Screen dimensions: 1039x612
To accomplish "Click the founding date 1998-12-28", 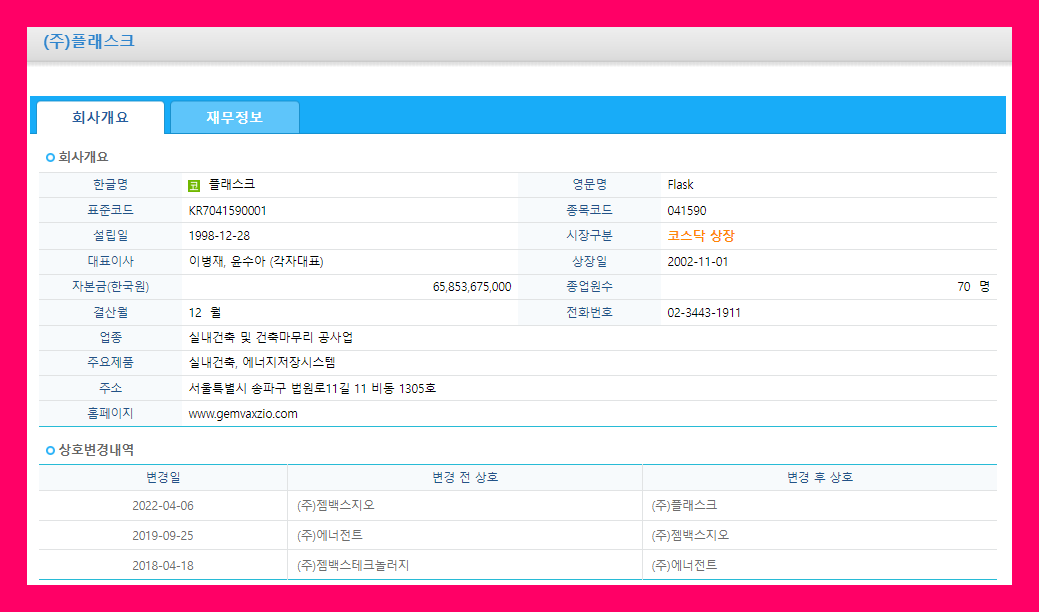I will 219,236.
